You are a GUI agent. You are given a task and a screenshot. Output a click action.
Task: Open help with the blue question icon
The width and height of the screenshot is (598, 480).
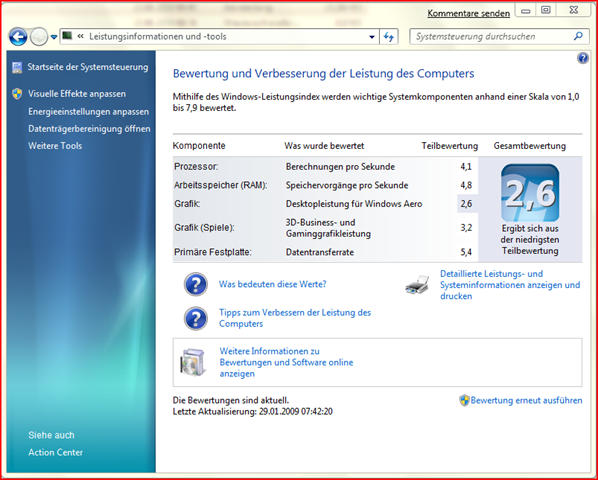[x=582, y=58]
